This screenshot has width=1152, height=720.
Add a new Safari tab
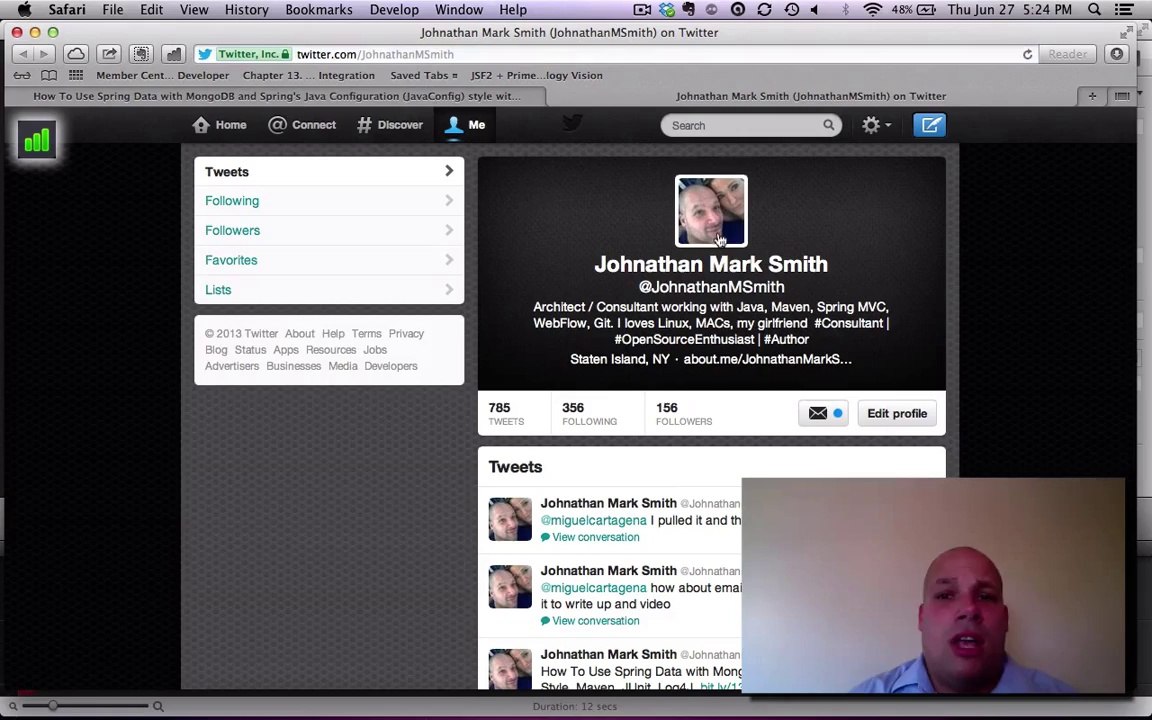(x=1092, y=96)
